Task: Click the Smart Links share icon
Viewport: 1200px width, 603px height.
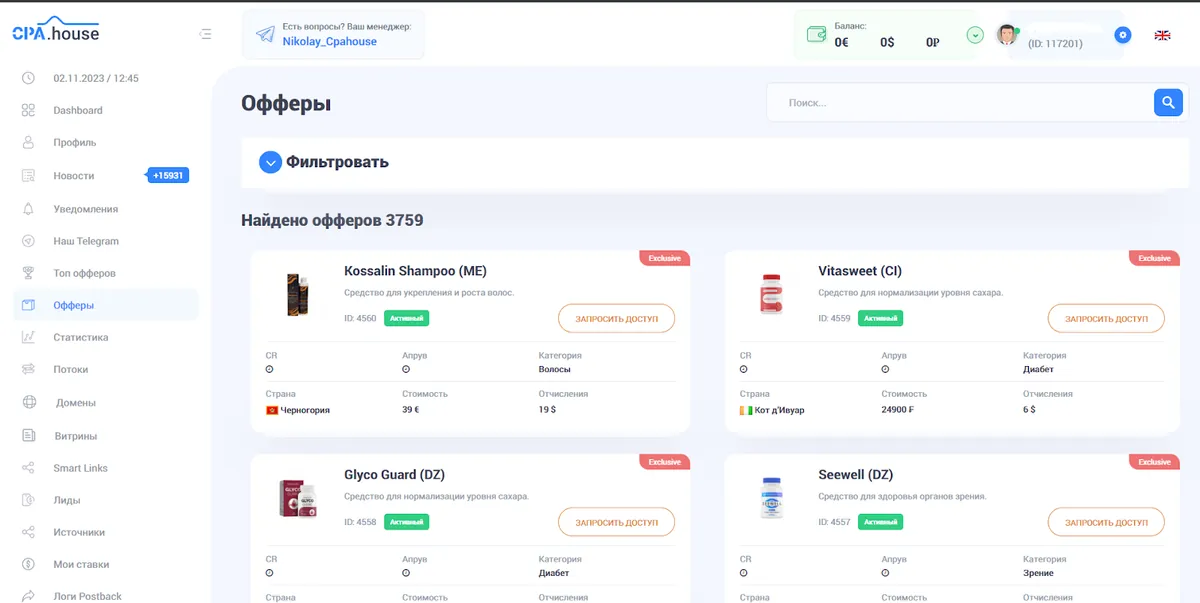Action: pyautogui.click(x=30, y=467)
